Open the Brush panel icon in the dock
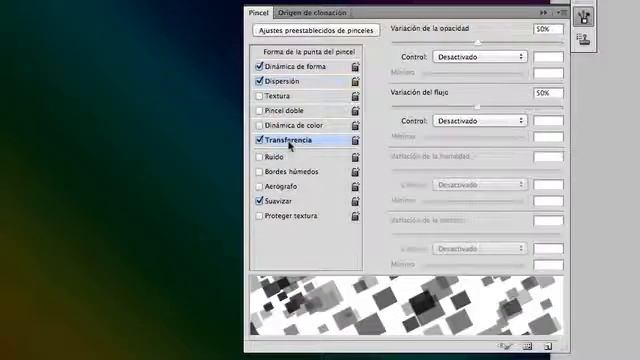 [x=583, y=17]
